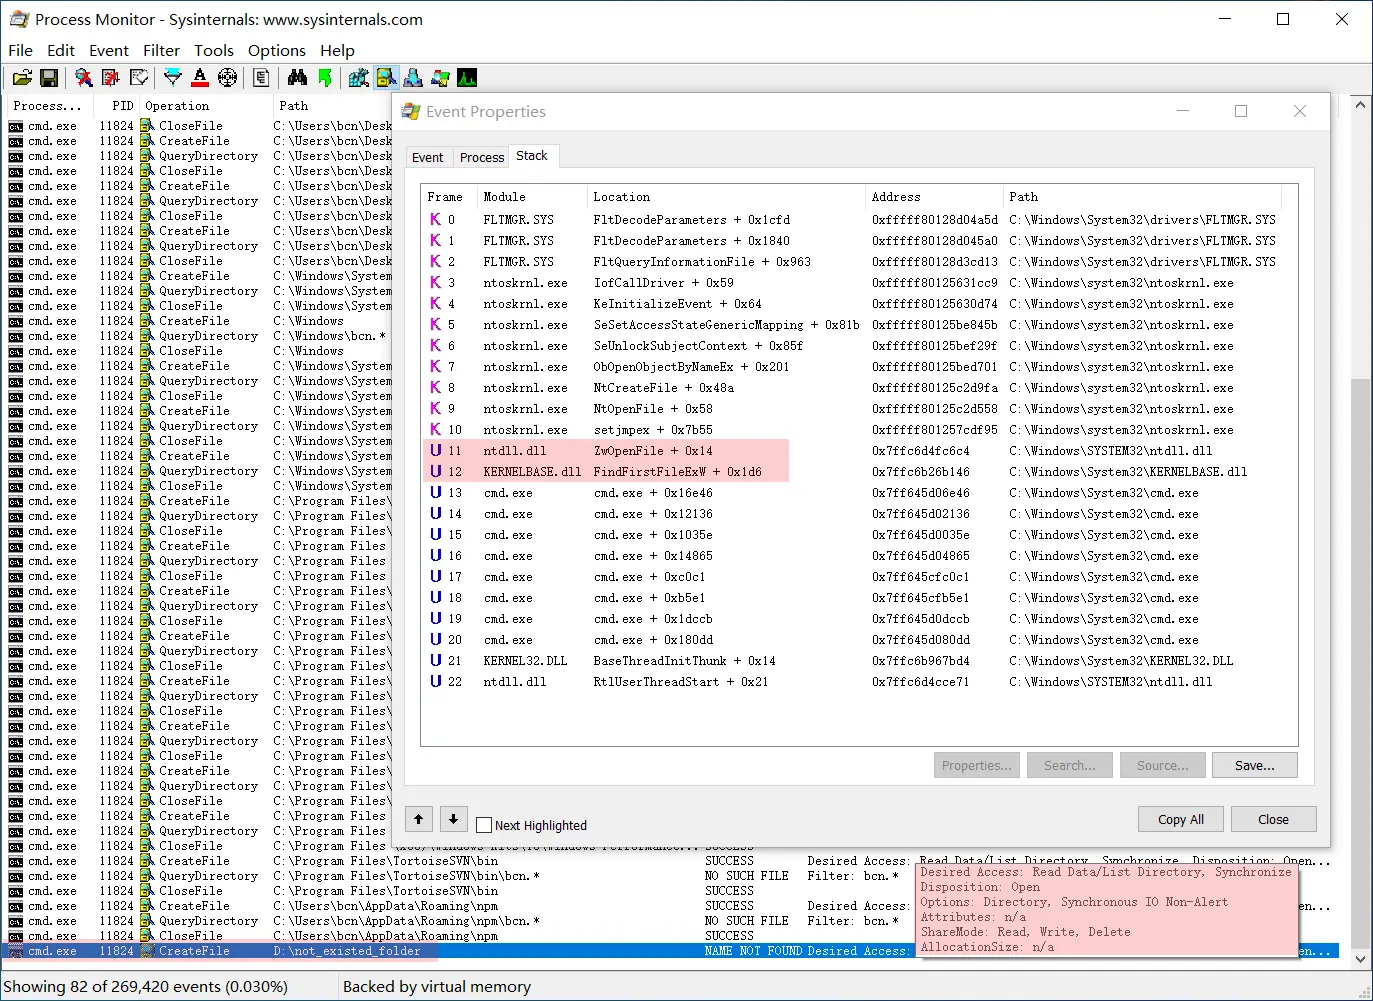Open the Help menu
Viewport: 1373px width, 1001px height.
click(337, 50)
